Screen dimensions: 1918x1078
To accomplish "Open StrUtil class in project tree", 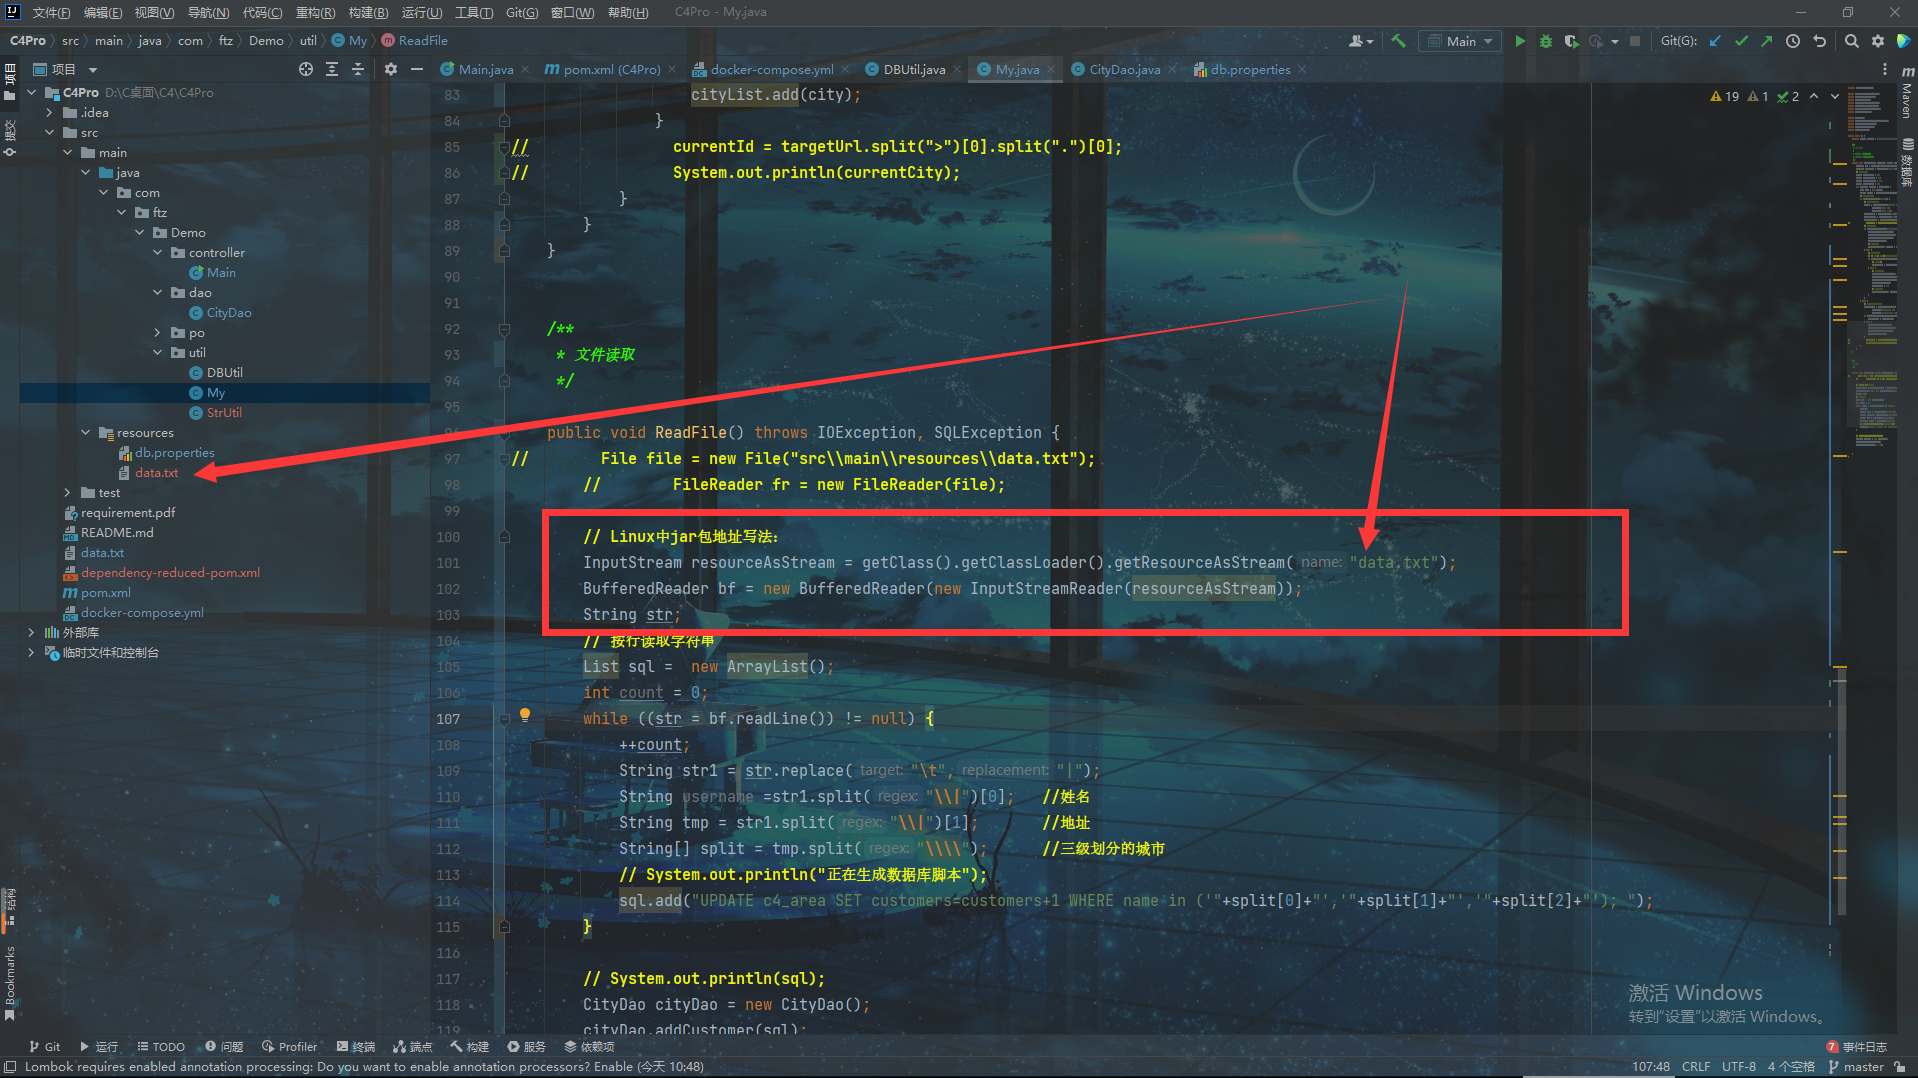I will [223, 412].
